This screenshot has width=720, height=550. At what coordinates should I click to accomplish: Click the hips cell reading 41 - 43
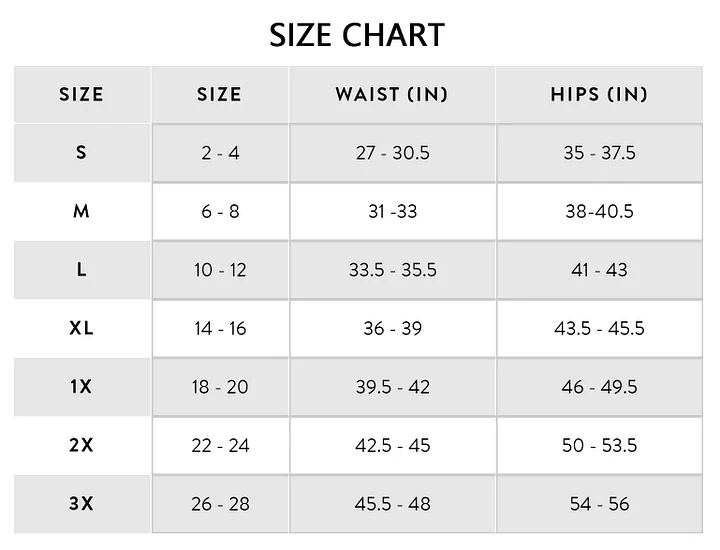tap(599, 270)
